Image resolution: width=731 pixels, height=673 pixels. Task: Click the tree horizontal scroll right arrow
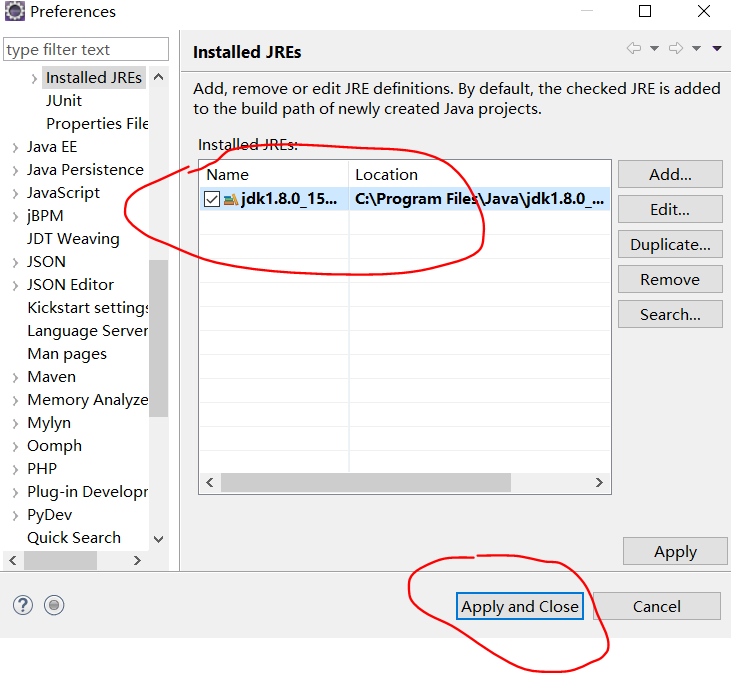[137, 561]
